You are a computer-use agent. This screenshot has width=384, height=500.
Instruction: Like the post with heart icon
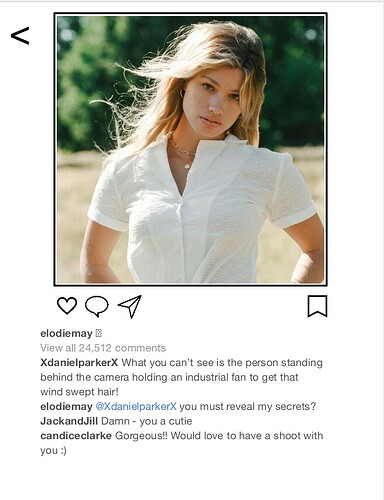67,305
